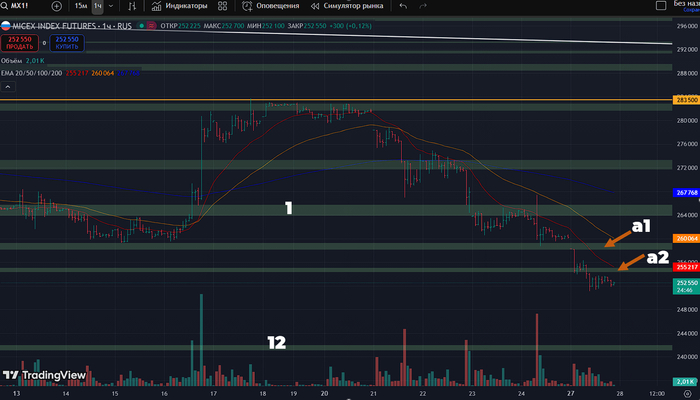Click the market replay rewind icon
The height and width of the screenshot is (400, 700).
pos(314,6)
